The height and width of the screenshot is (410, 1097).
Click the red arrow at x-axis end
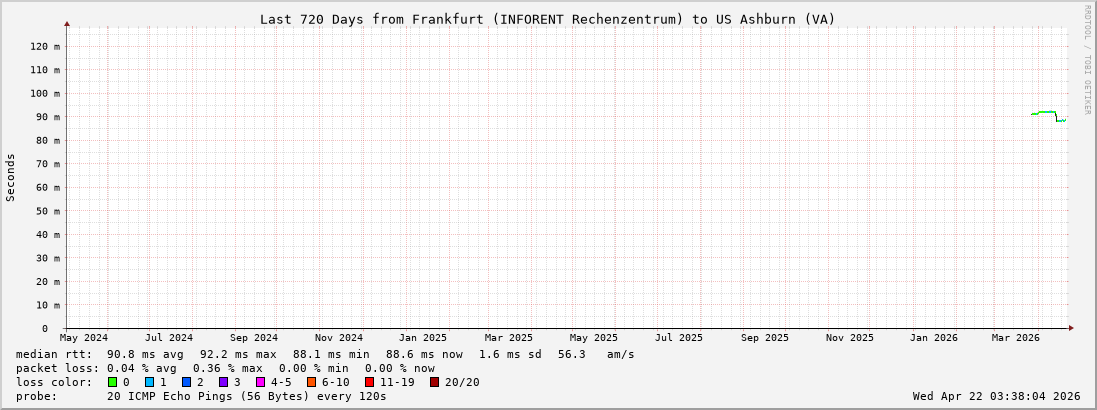(x=1071, y=328)
